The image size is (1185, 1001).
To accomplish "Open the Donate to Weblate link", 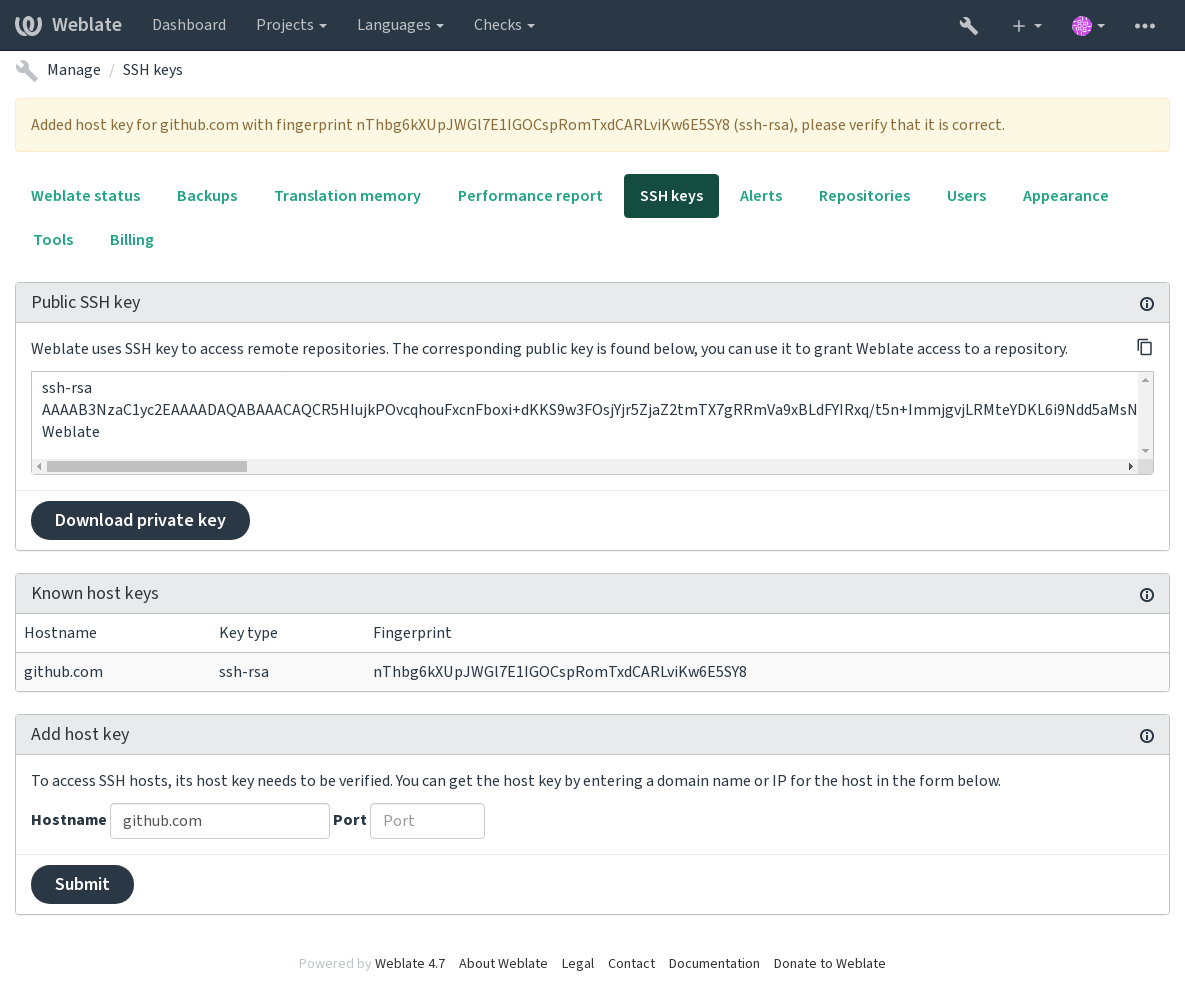I will pyautogui.click(x=829, y=963).
